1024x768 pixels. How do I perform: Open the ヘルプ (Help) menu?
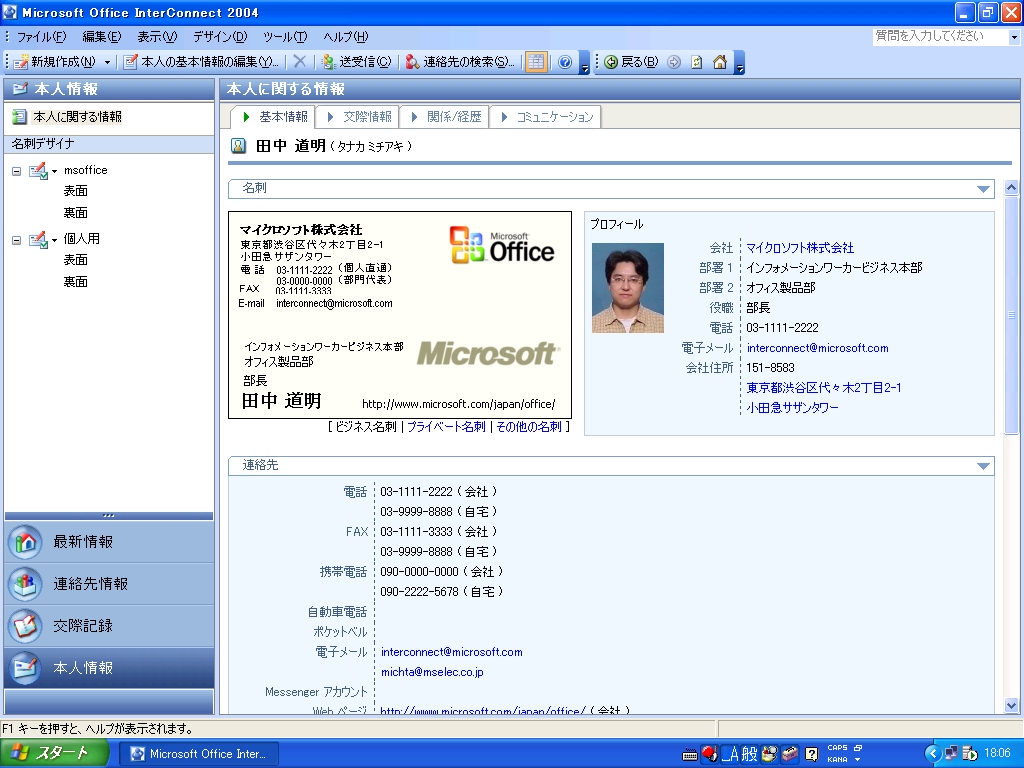[345, 37]
